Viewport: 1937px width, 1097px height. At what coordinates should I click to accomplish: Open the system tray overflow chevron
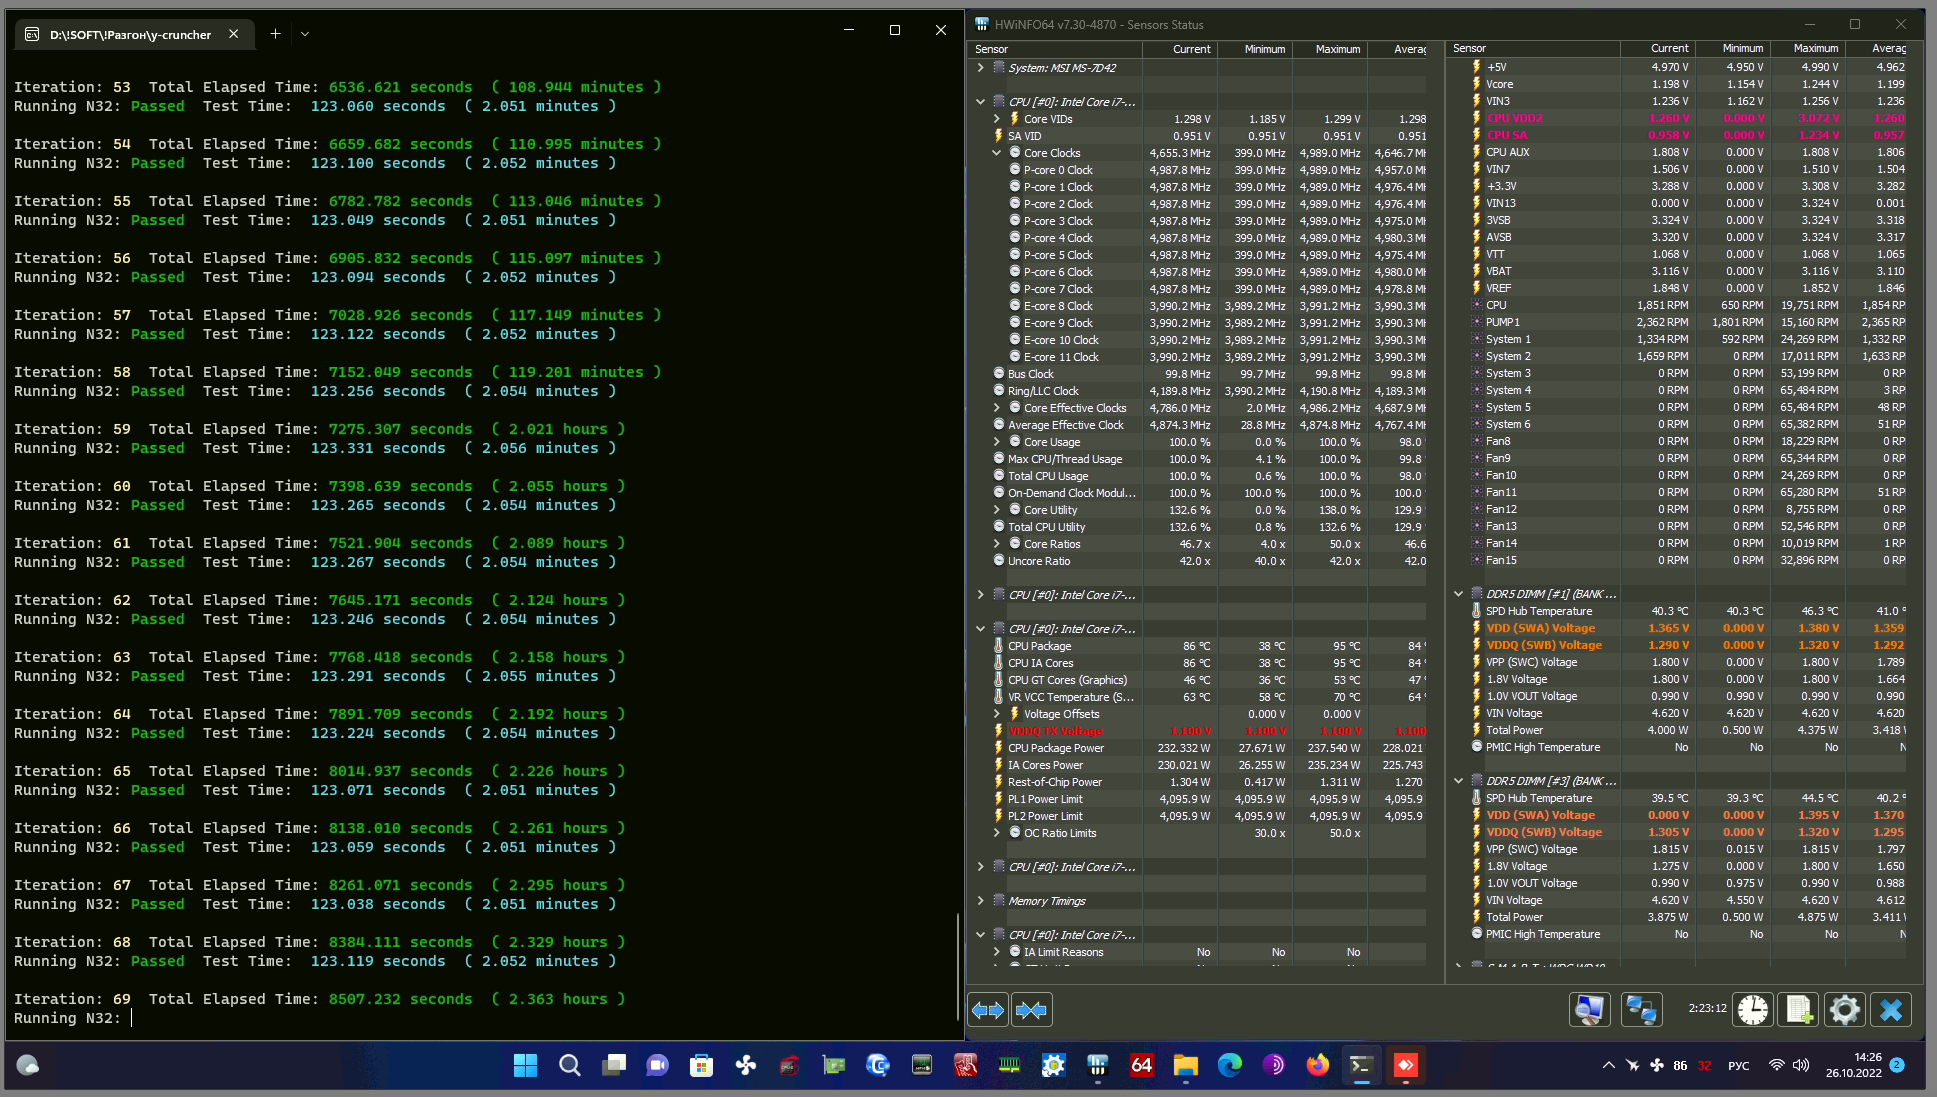click(x=1608, y=1065)
